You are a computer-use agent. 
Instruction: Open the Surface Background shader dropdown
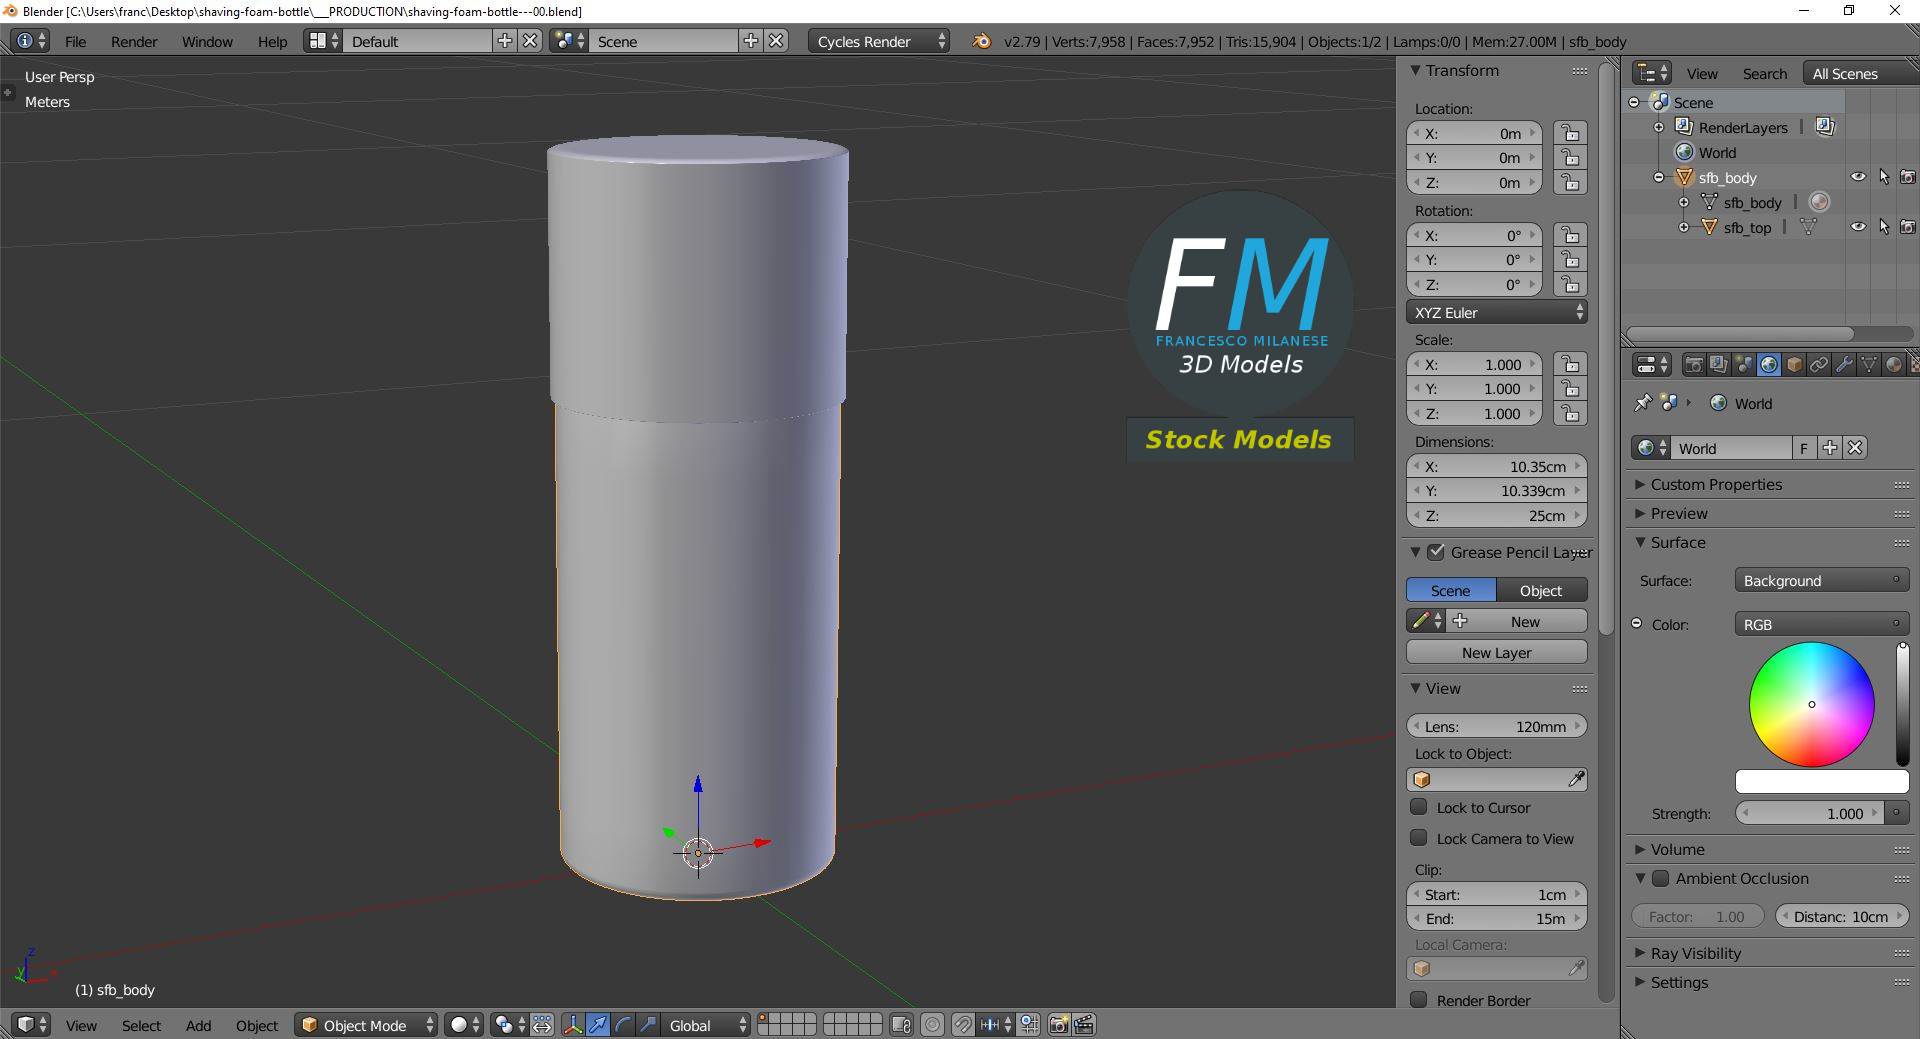click(1822, 580)
